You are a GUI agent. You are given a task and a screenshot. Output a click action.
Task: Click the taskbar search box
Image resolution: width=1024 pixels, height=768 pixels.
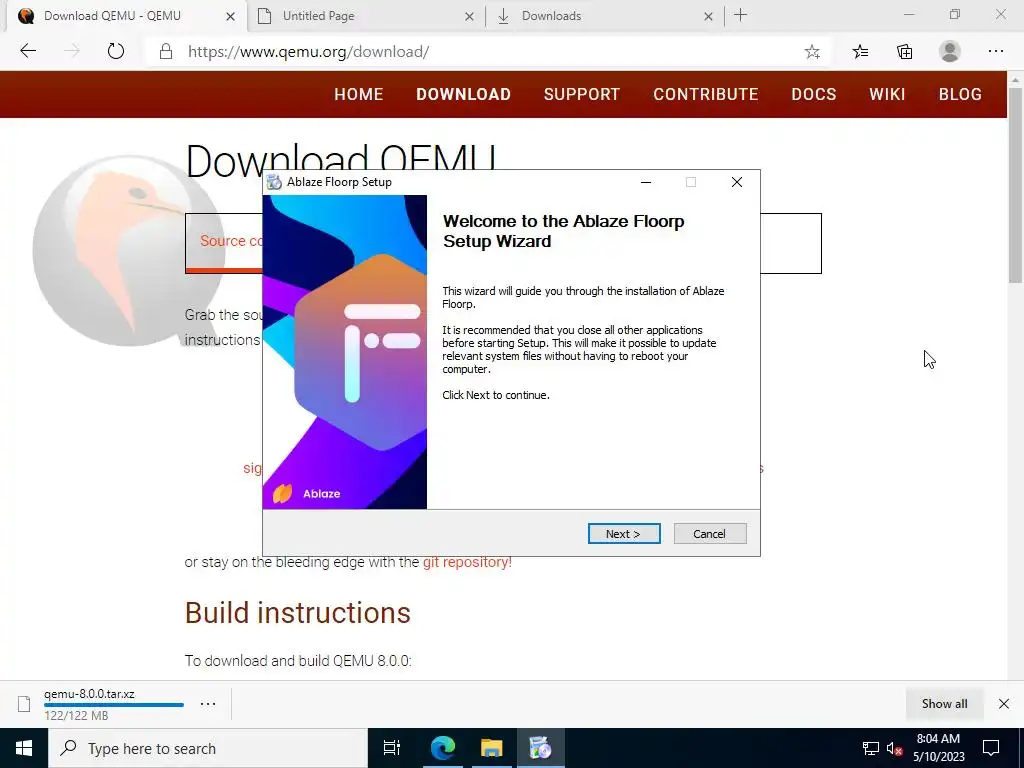(x=208, y=748)
